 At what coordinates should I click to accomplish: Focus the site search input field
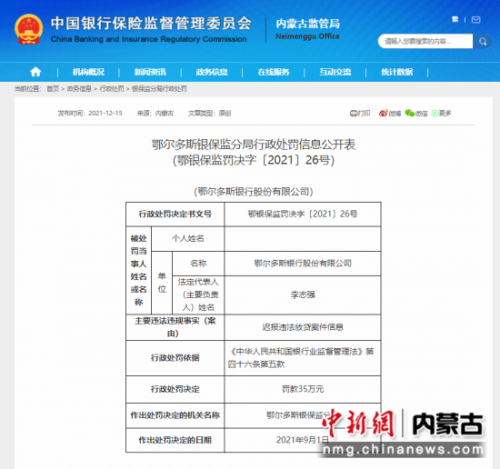click(425, 41)
